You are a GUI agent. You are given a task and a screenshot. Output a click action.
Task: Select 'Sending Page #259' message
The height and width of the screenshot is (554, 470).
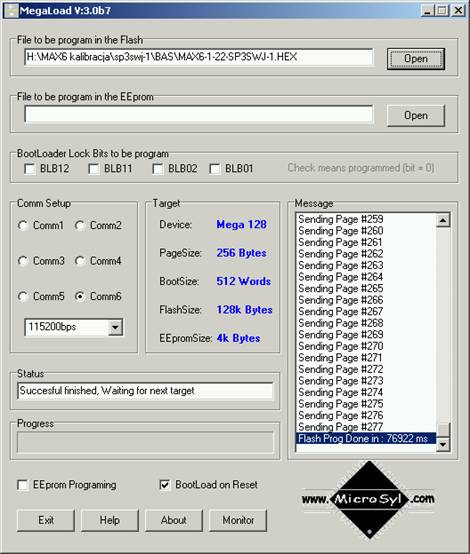[x=366, y=219]
